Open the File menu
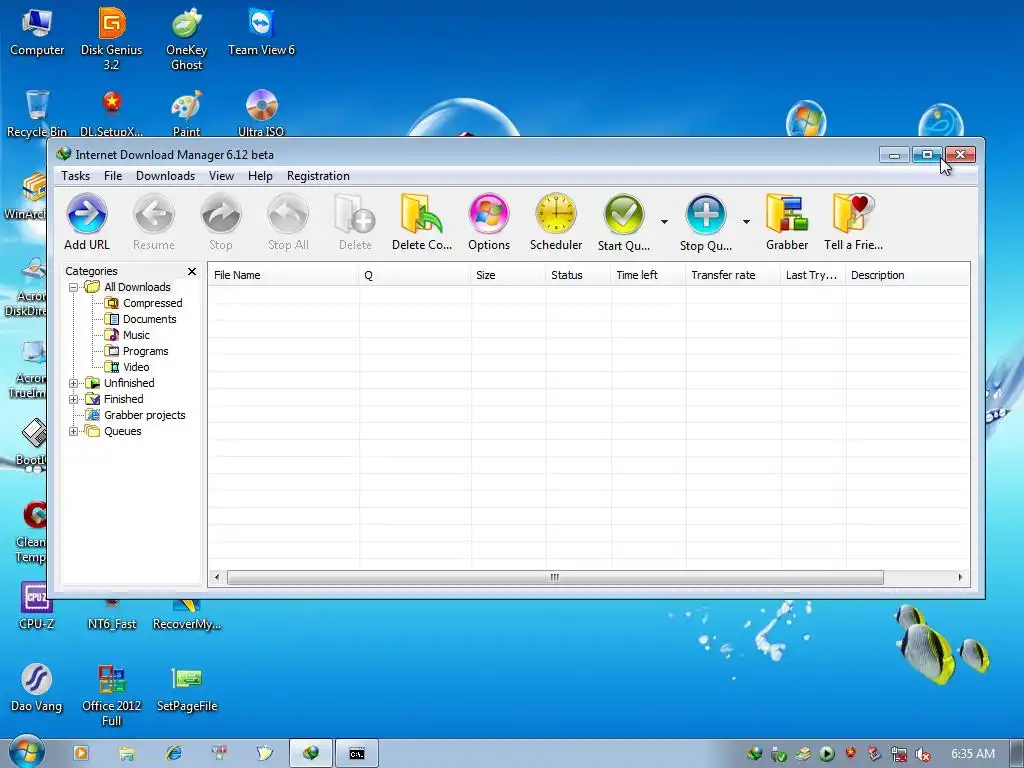The height and width of the screenshot is (768, 1024). tap(113, 176)
